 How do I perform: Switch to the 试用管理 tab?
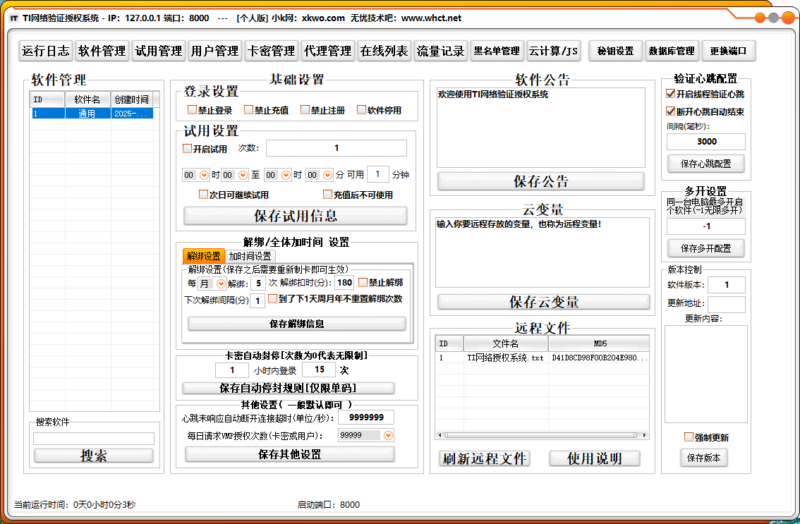click(158, 51)
